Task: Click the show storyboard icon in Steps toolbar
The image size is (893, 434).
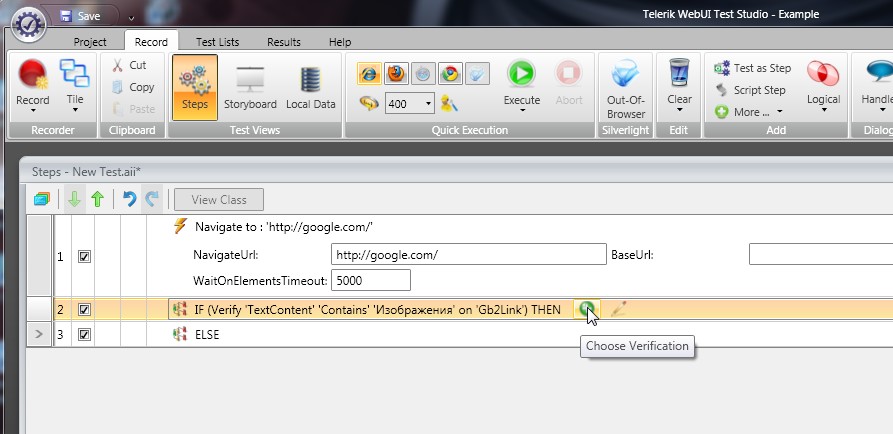Action: coord(42,199)
